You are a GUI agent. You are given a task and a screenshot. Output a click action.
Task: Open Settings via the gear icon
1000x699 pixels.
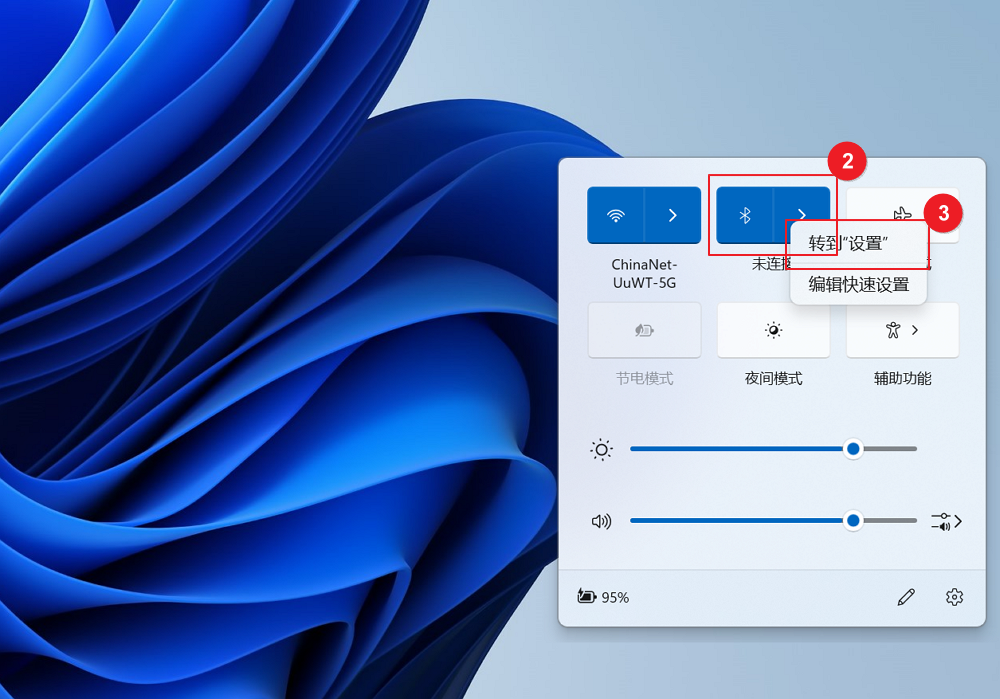point(953,596)
